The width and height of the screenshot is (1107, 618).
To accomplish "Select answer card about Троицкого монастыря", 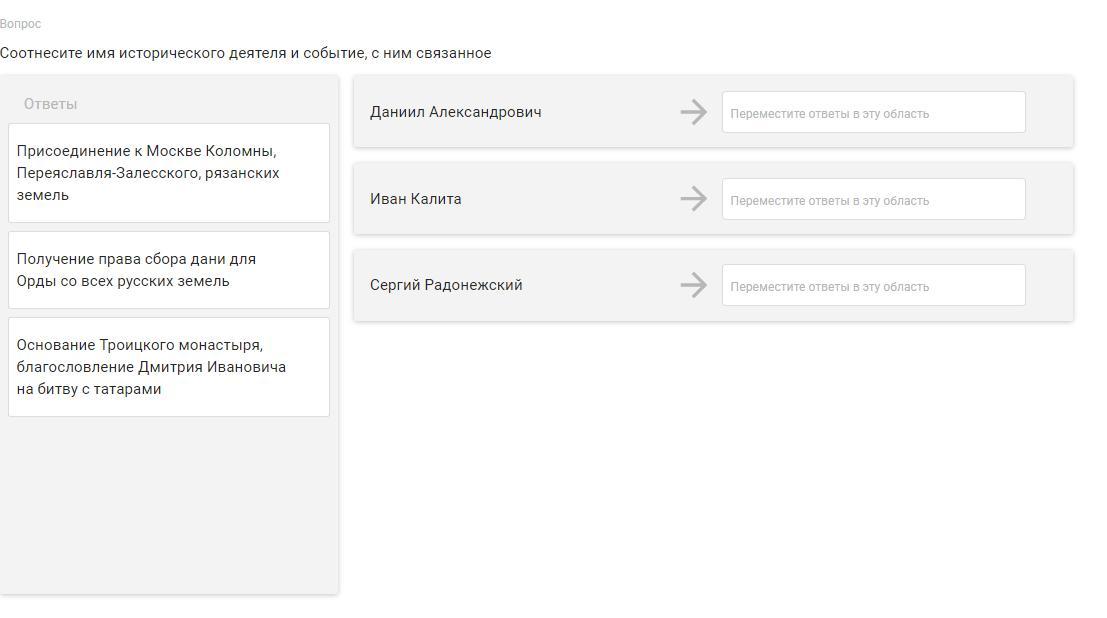I will tap(169, 367).
